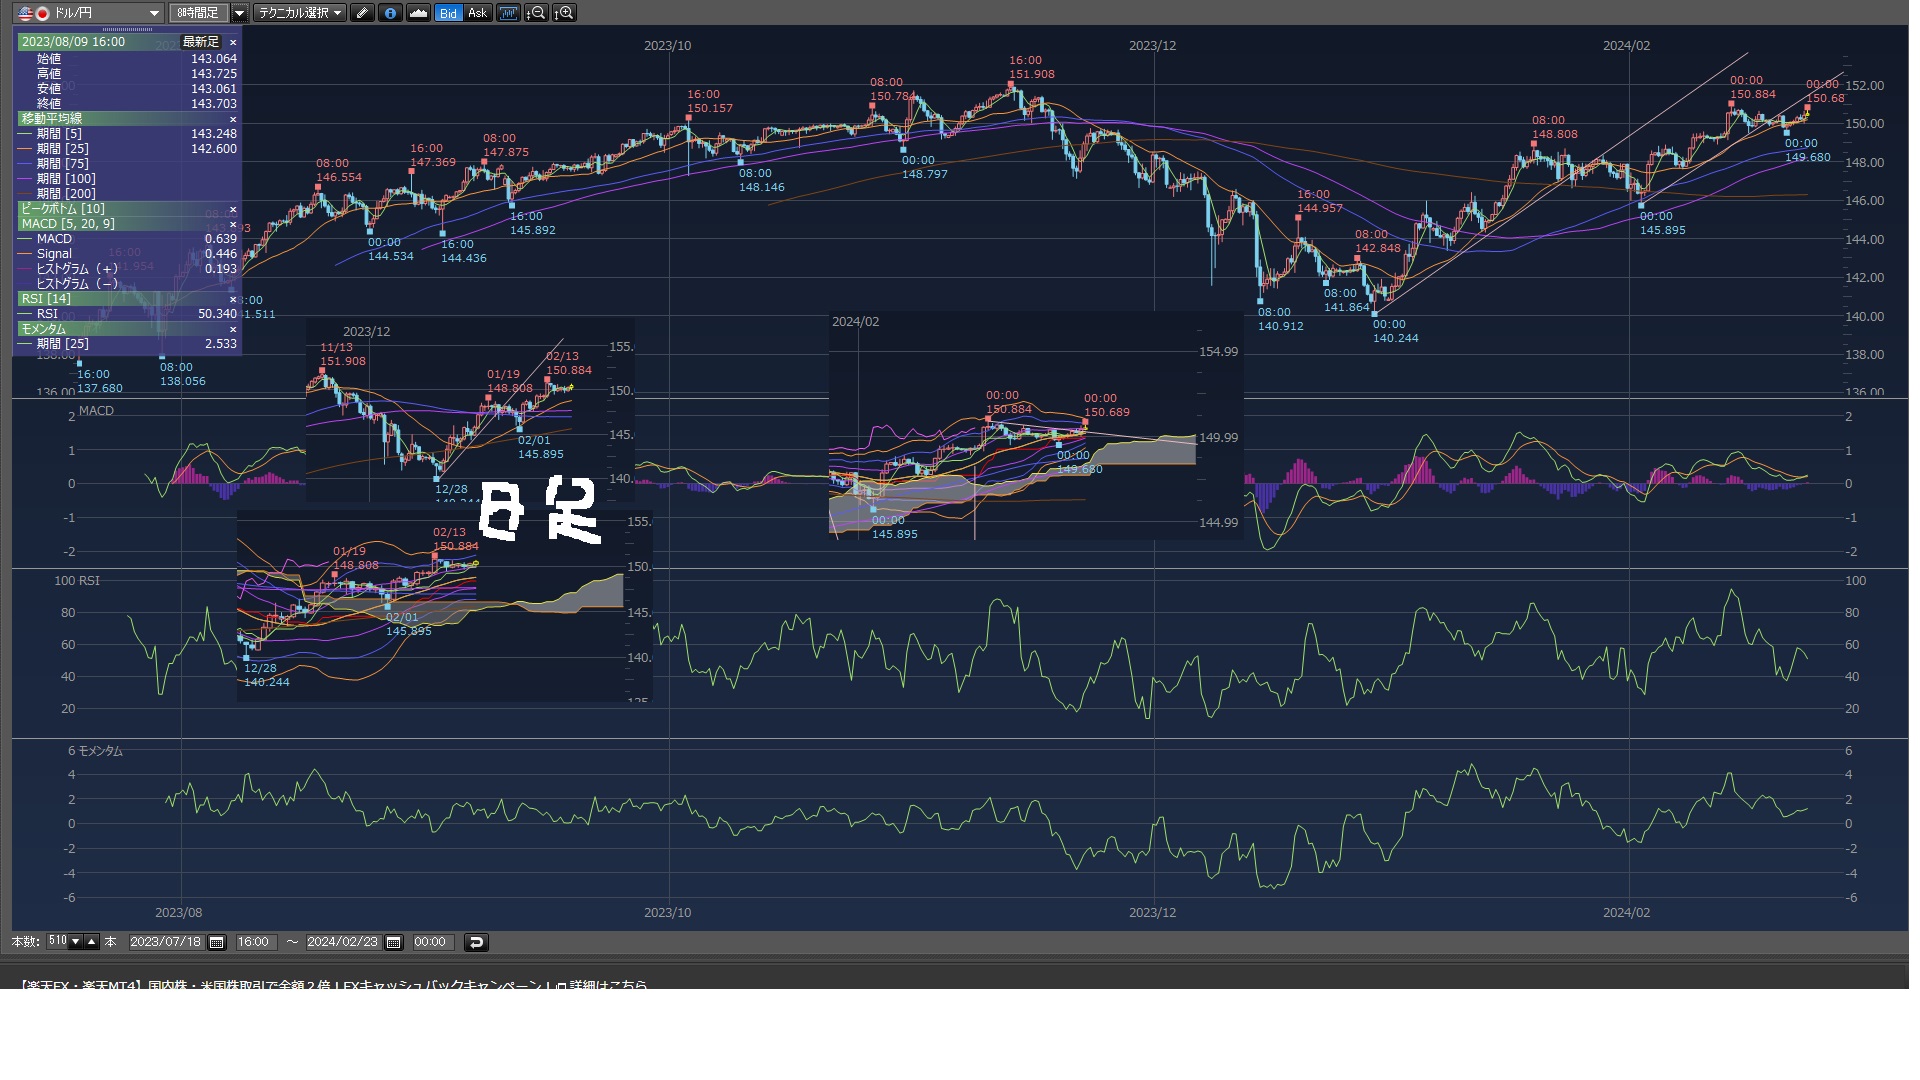This screenshot has width=1920, height=1080.
Task: Zoom out the chart vertically
Action: click(537, 13)
